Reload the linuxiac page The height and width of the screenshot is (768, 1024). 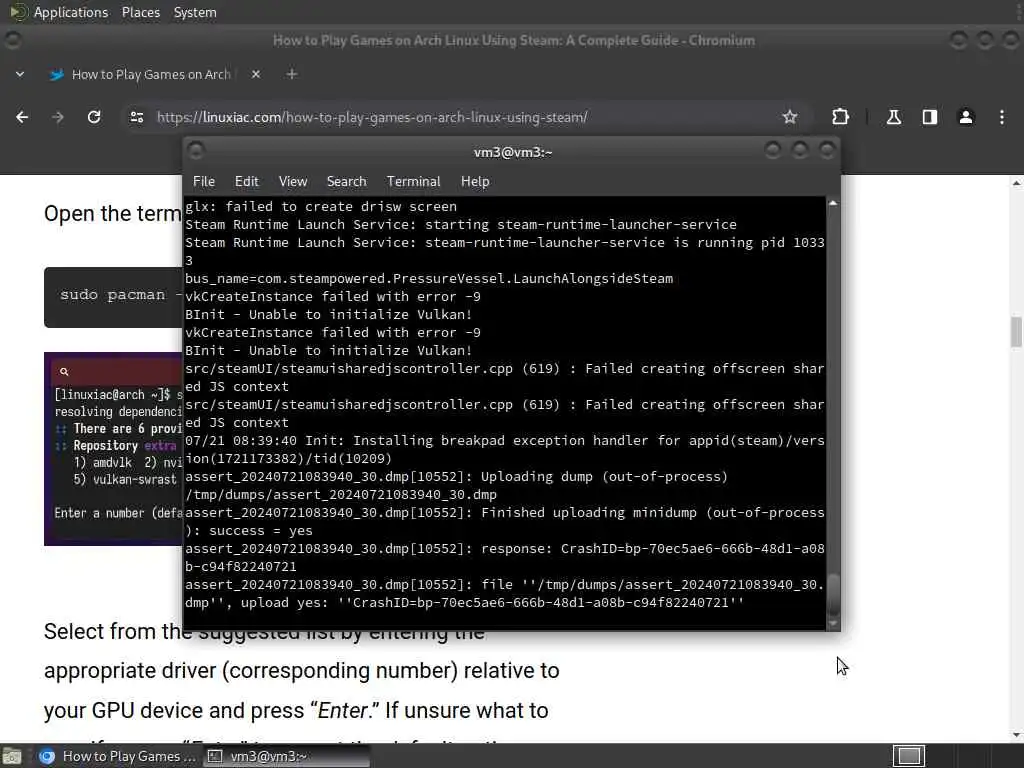[x=94, y=117]
